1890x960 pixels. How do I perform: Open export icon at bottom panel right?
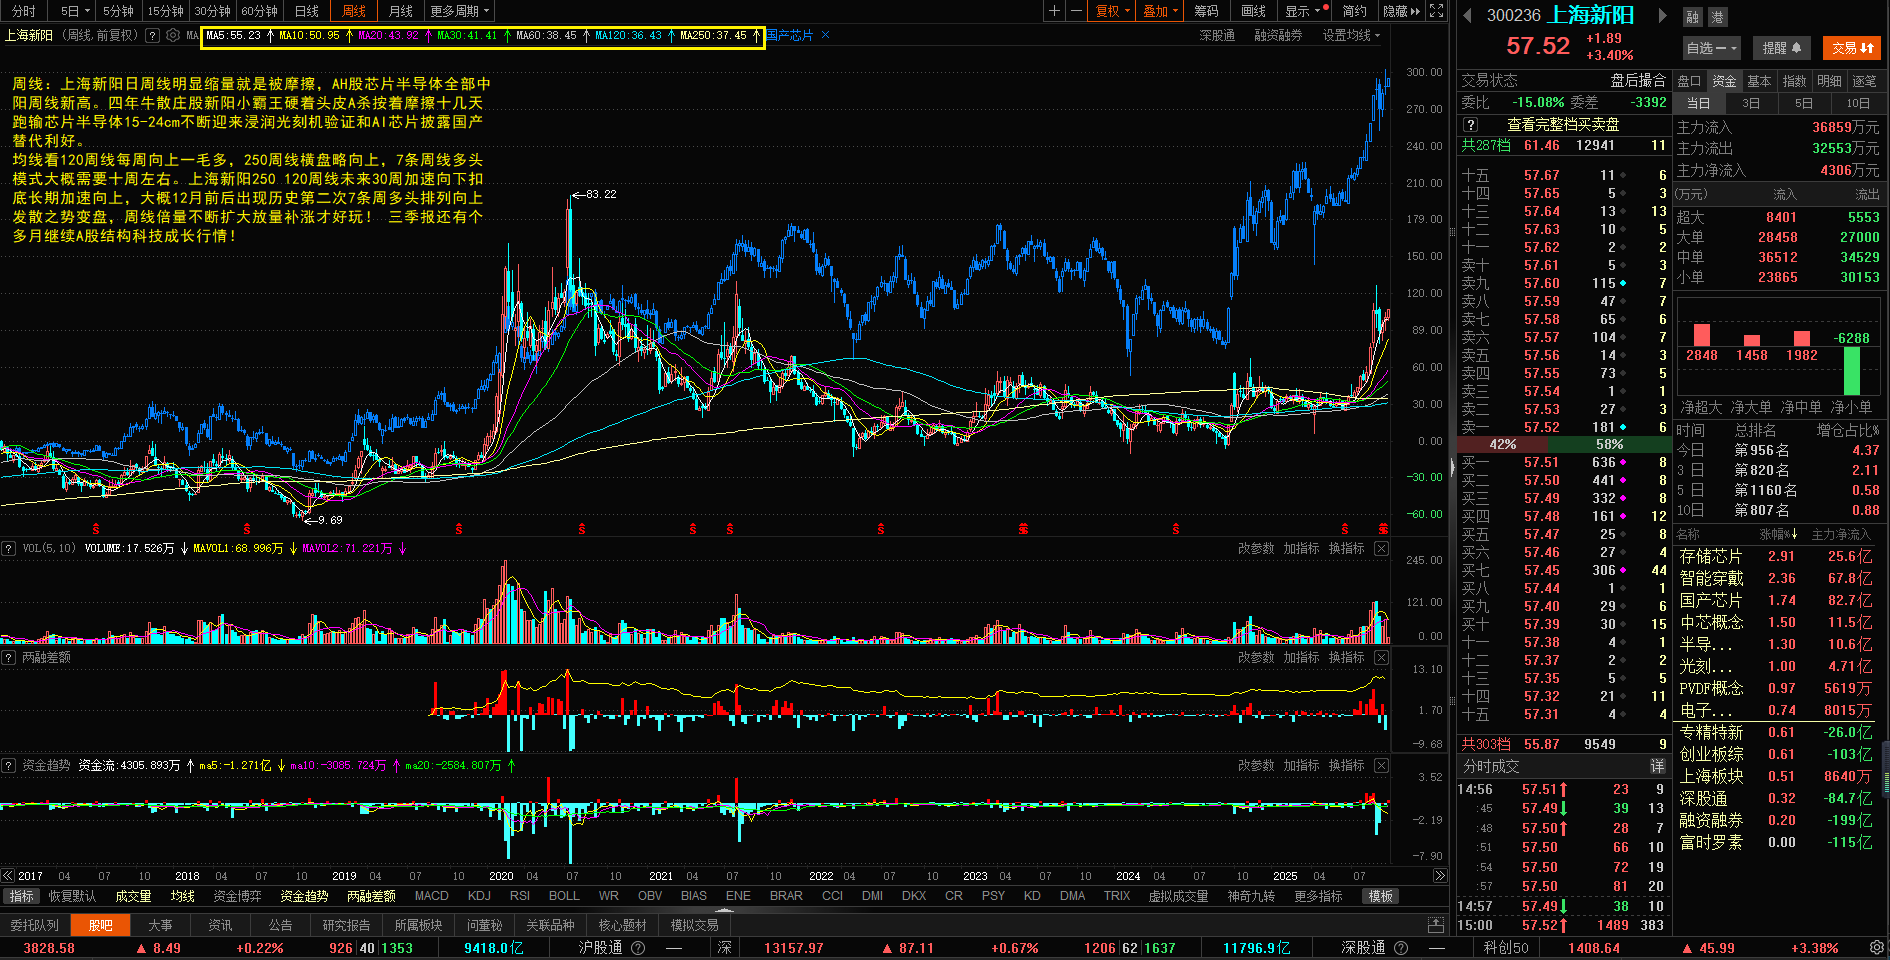pyautogui.click(x=1436, y=925)
